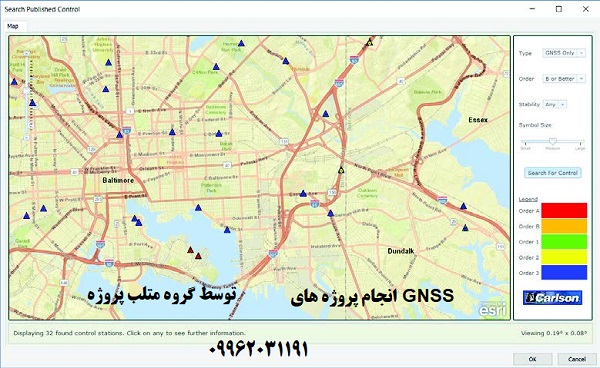
Task: Click the map zoom slider's minus button
Action: pos(26,137)
